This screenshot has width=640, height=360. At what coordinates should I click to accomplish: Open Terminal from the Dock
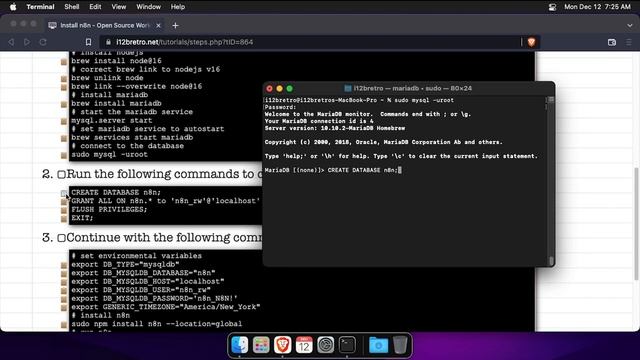(347, 345)
